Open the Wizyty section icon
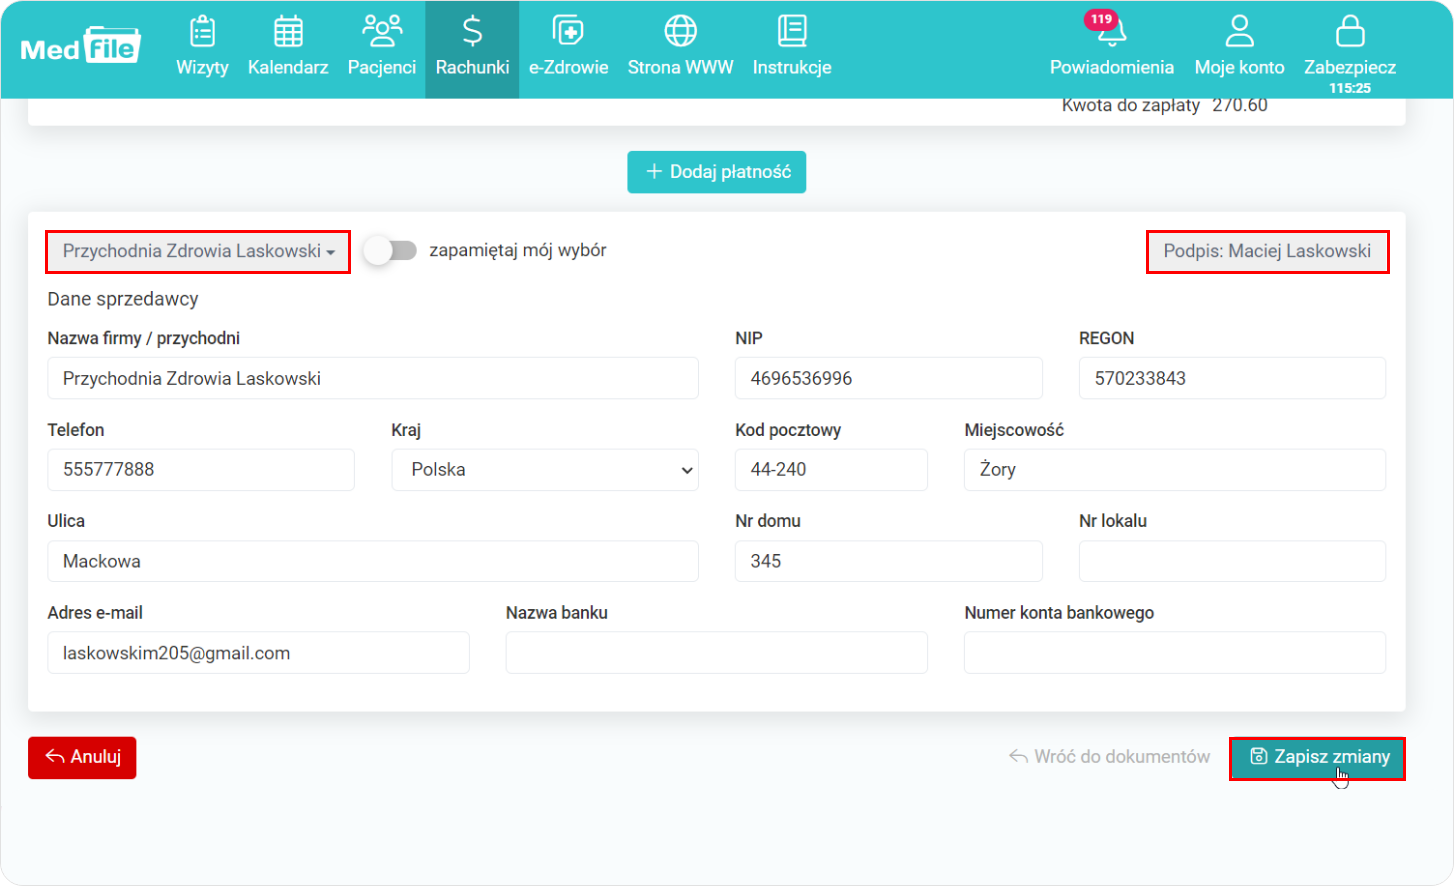1454x886 pixels. point(202,32)
